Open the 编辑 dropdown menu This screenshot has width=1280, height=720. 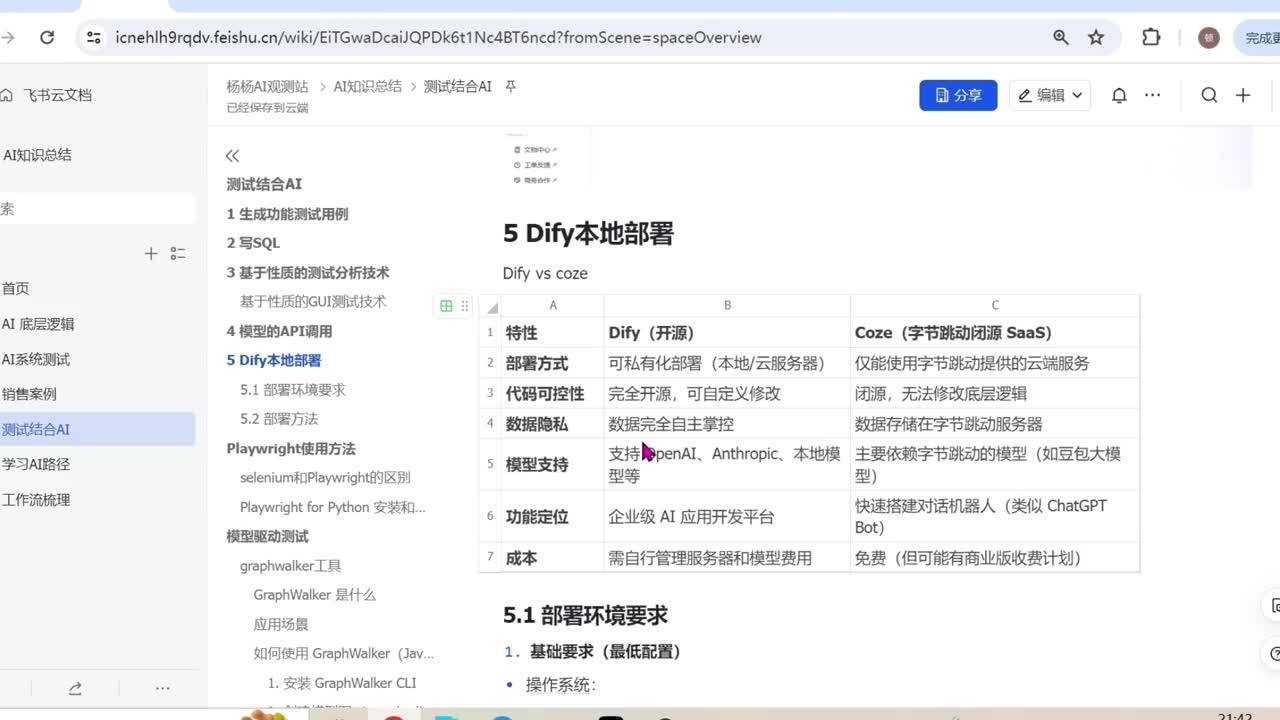(1049, 95)
